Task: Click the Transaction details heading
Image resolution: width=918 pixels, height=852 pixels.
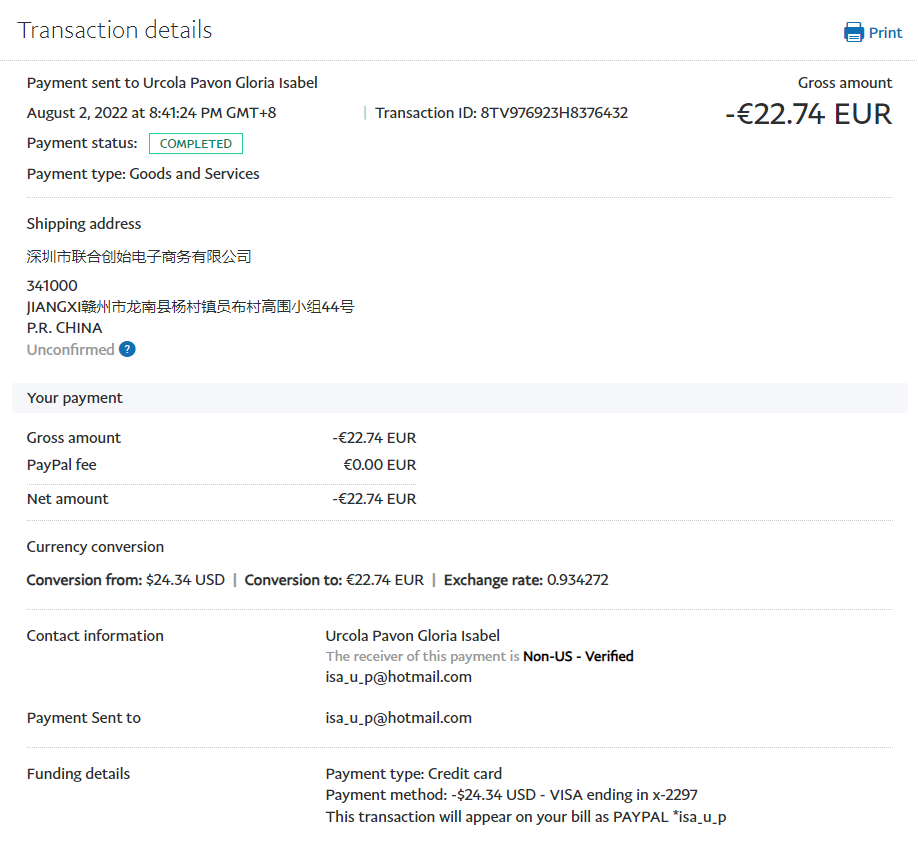Action: coord(115,30)
